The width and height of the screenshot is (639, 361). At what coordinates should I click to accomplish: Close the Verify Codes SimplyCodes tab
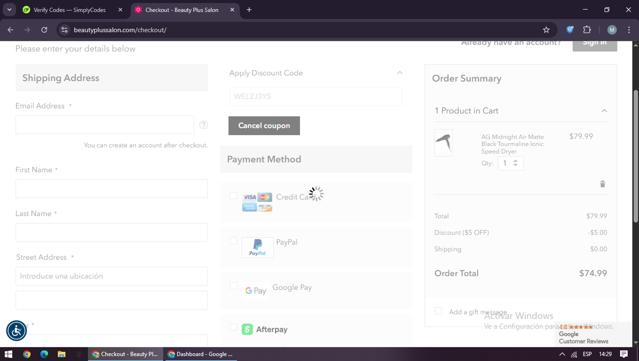pyautogui.click(x=120, y=10)
